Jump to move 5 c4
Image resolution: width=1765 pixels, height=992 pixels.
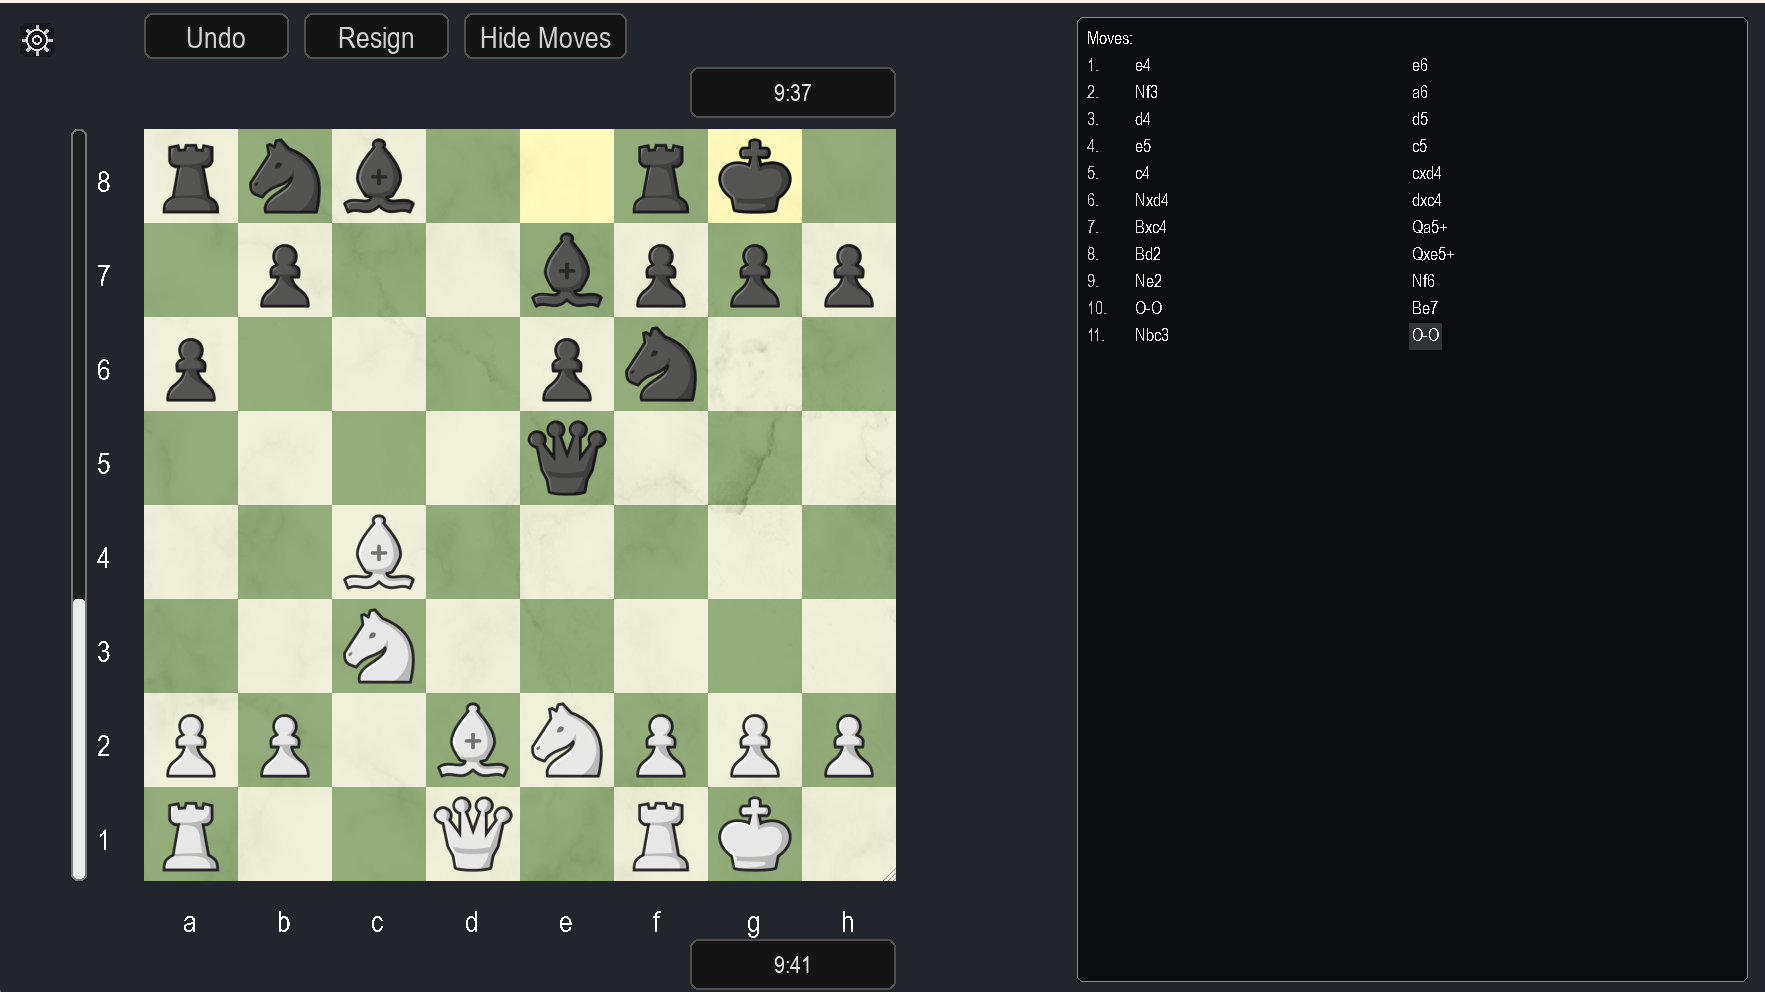click(x=1142, y=173)
